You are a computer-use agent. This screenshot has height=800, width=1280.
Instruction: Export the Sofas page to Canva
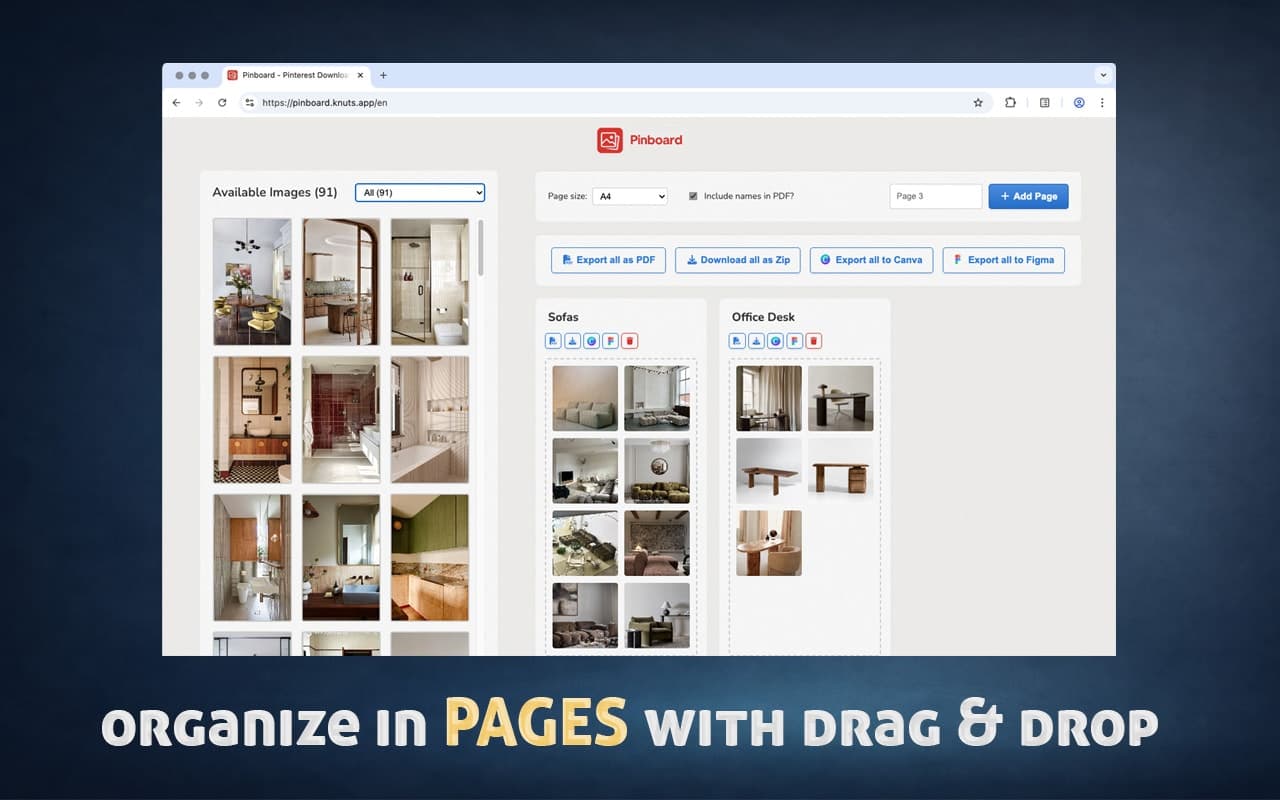(x=591, y=340)
